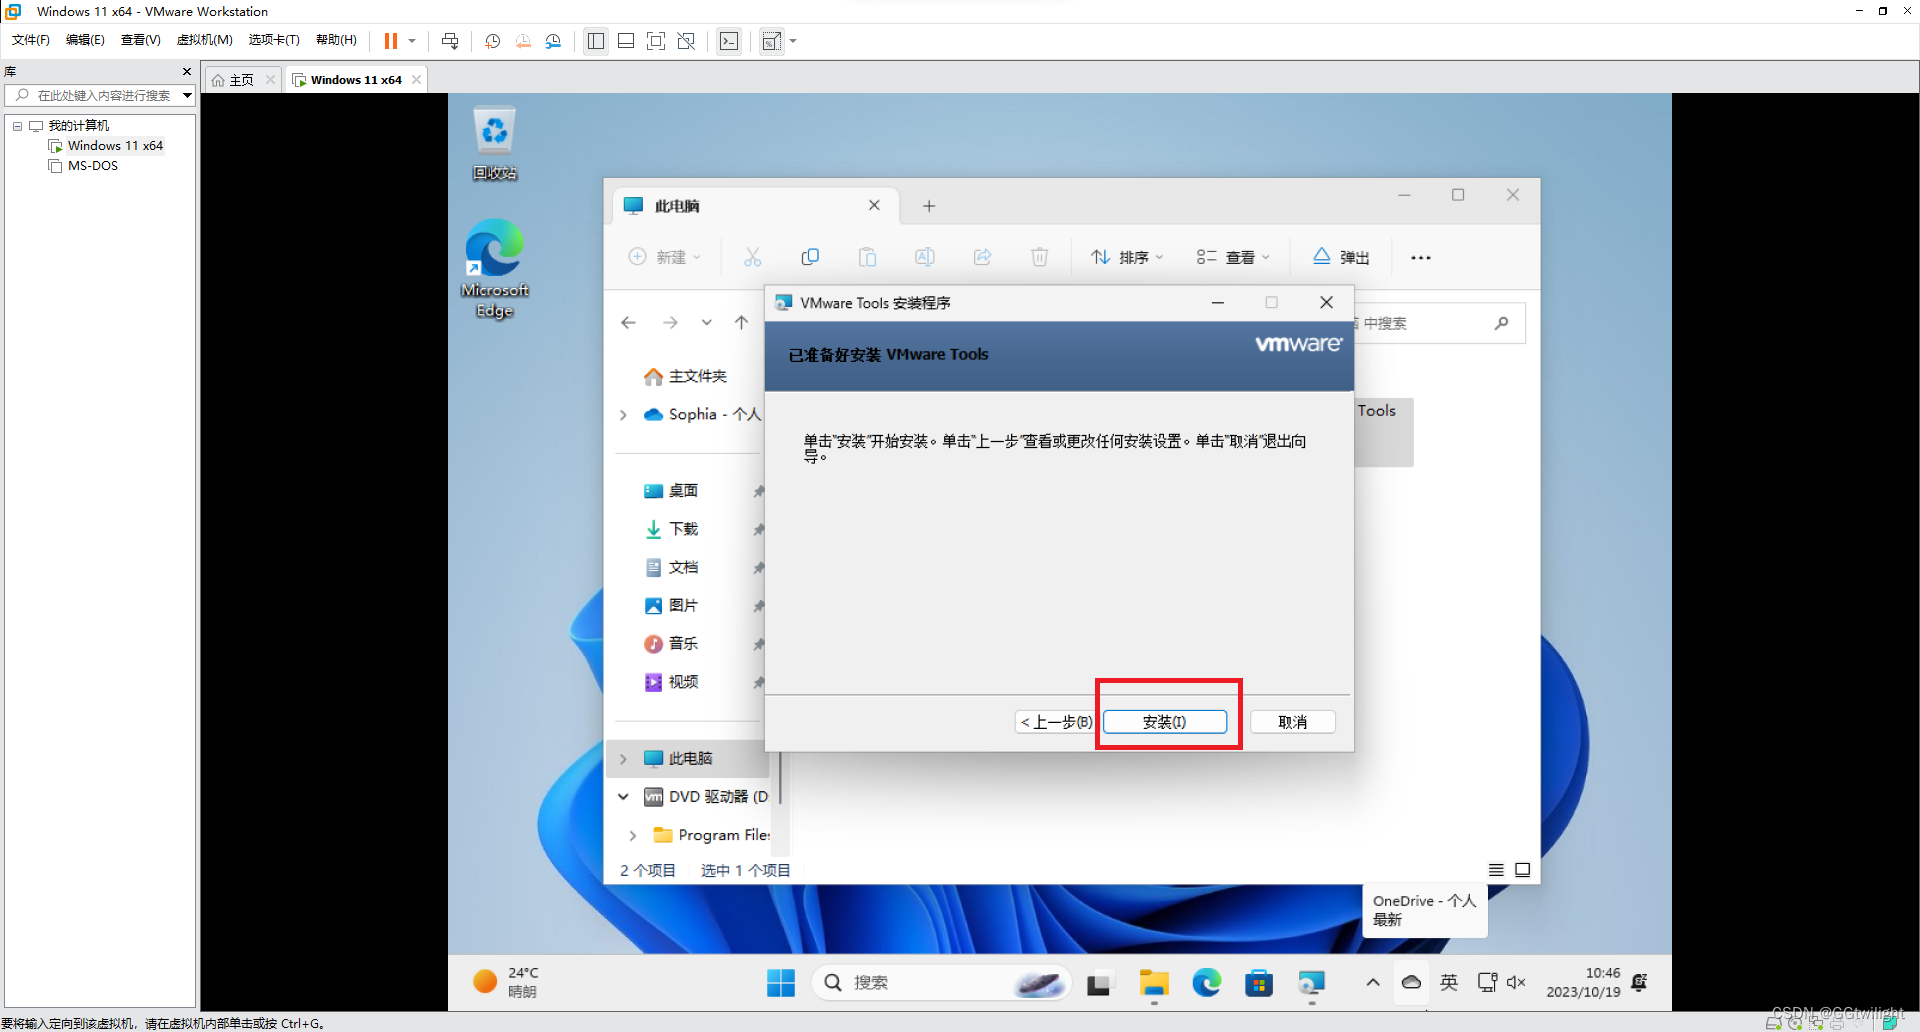Take a snapshot of the virtual machine
1920x1032 pixels.
click(x=492, y=41)
